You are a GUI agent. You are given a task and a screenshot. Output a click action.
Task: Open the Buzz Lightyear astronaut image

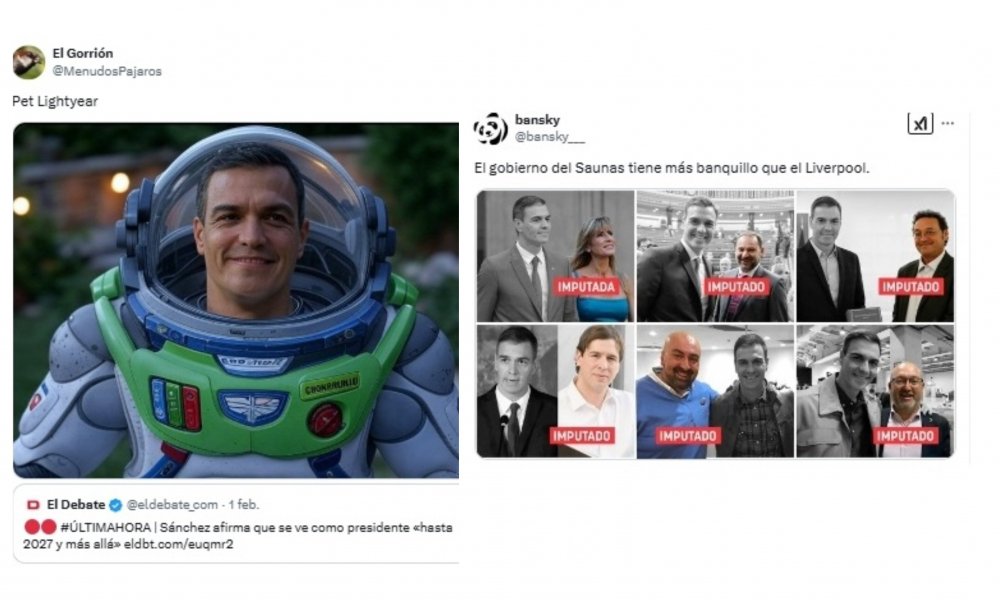coord(236,300)
